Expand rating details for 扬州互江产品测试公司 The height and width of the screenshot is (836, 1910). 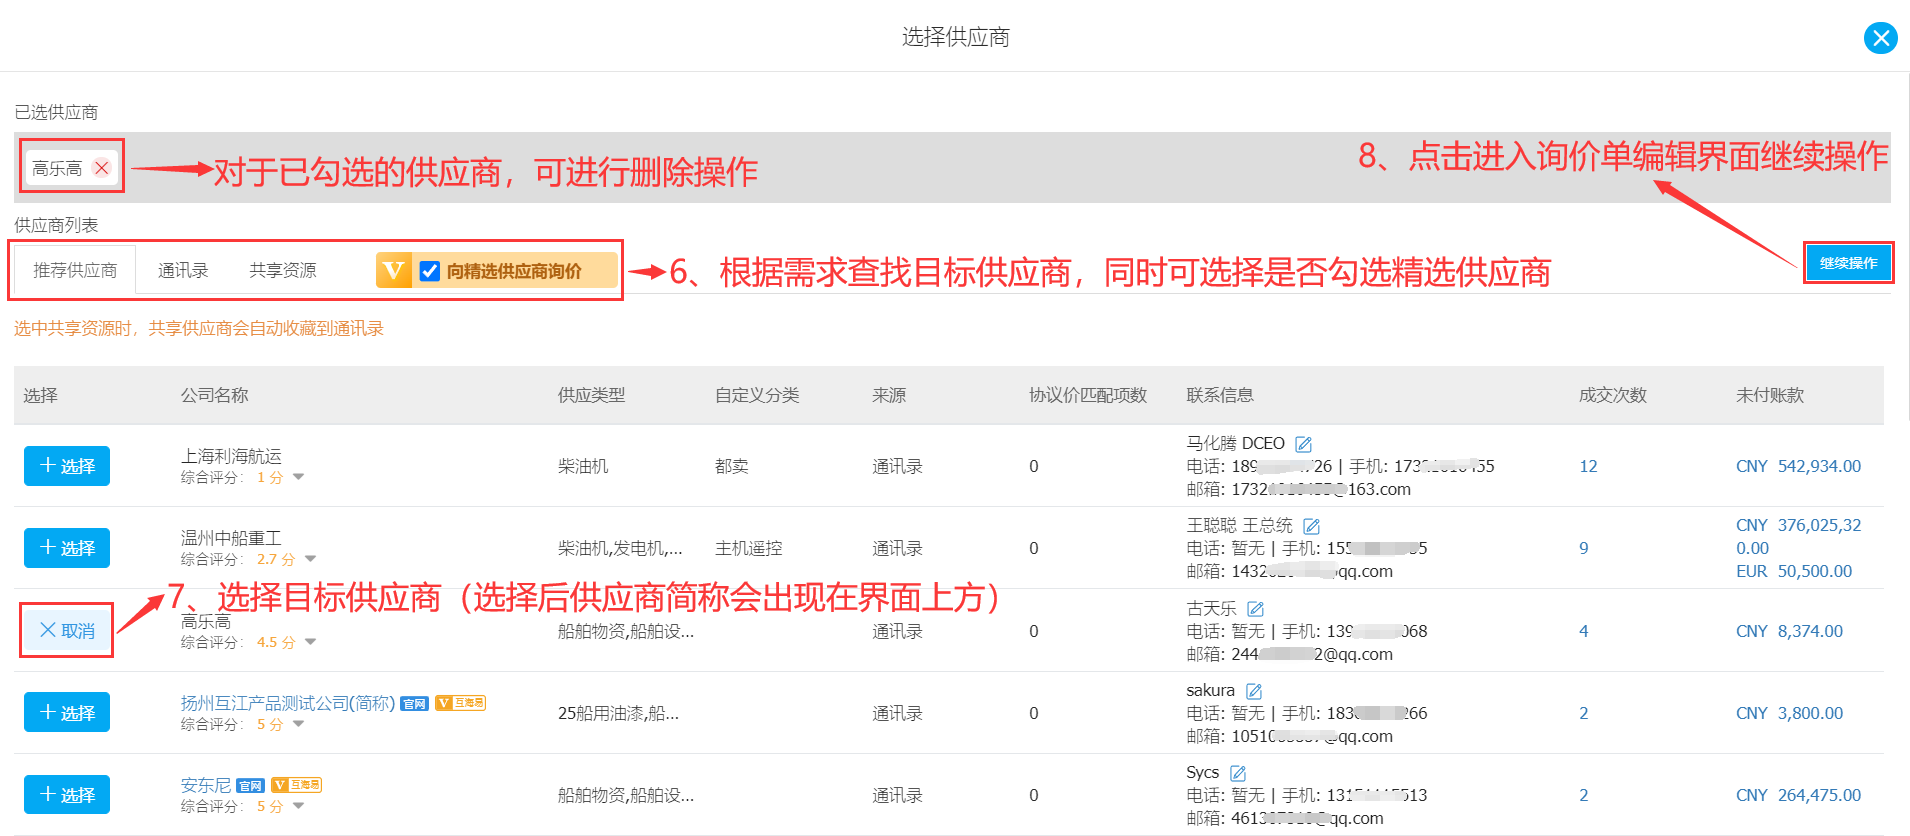click(298, 724)
